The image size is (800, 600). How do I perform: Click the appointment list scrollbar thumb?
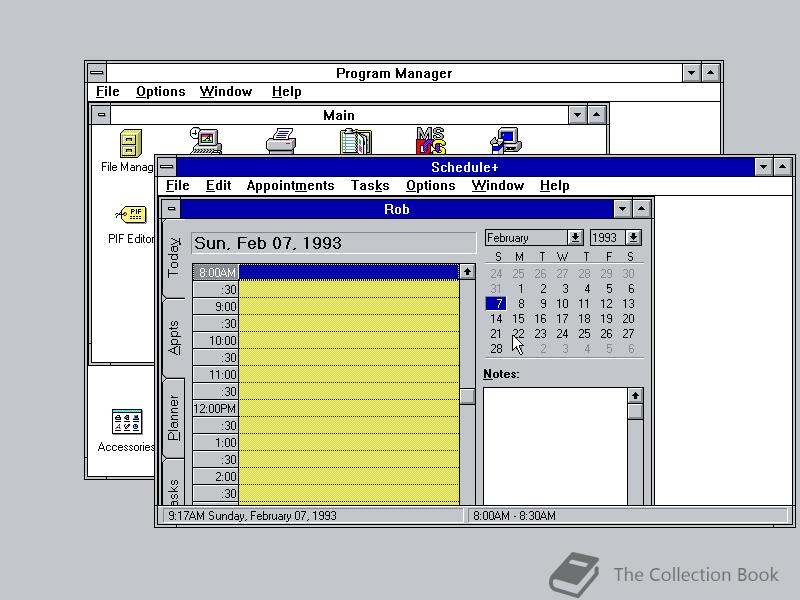(x=467, y=396)
